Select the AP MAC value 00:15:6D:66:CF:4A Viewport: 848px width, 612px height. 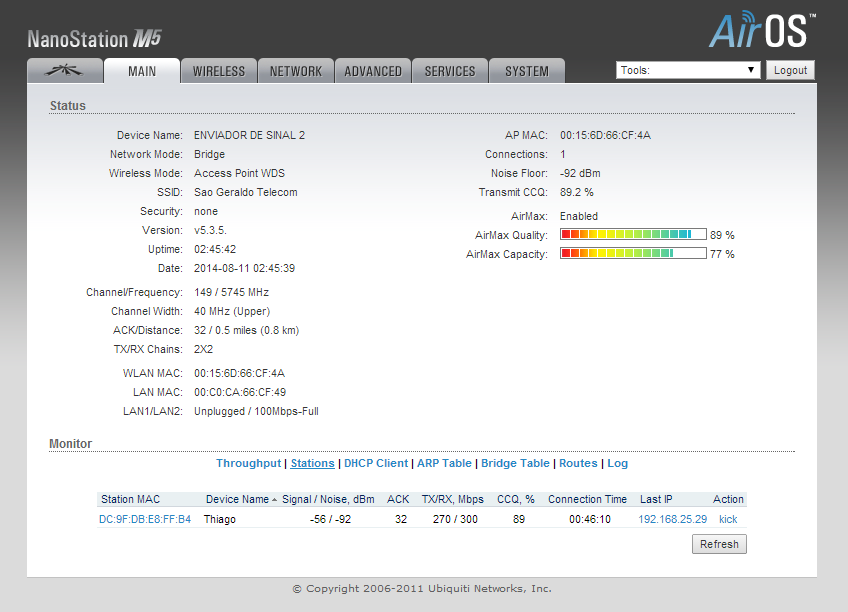pos(605,135)
